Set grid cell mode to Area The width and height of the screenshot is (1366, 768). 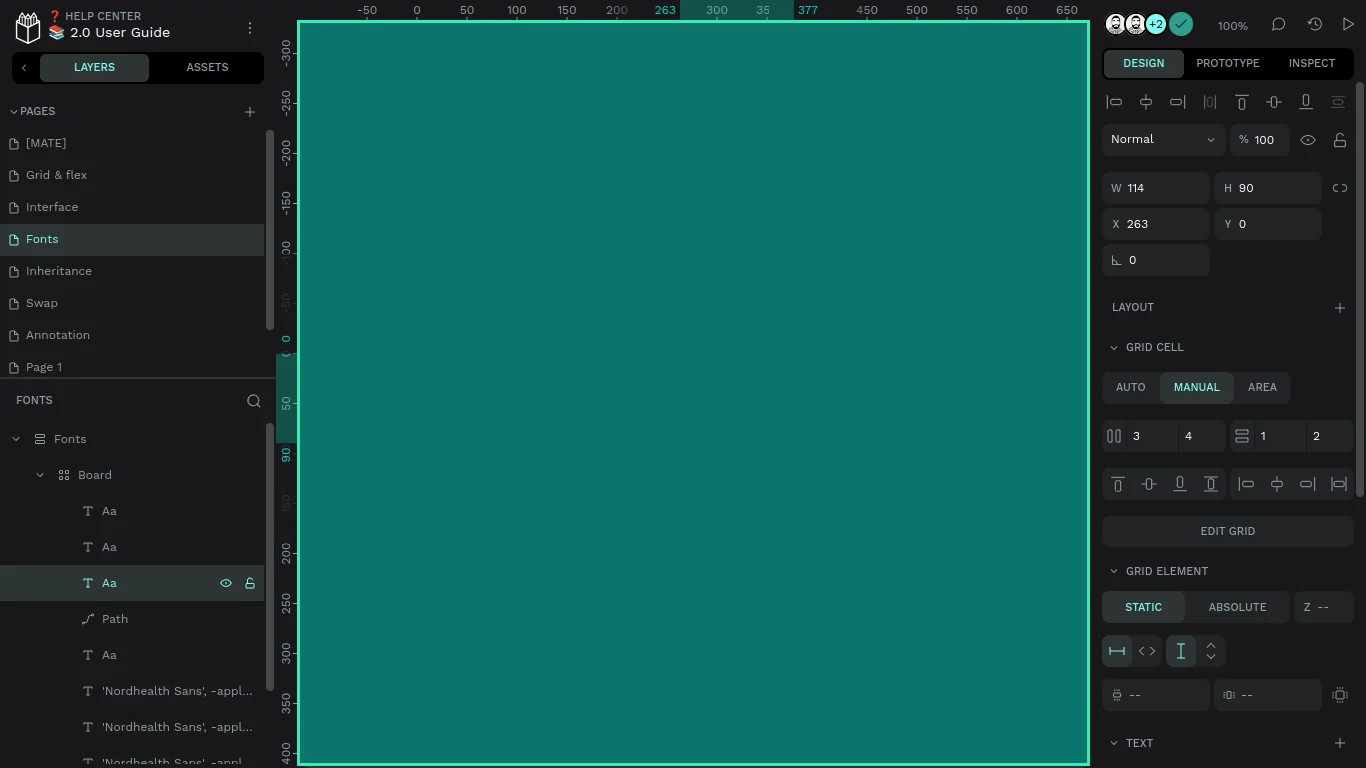[1262, 387]
